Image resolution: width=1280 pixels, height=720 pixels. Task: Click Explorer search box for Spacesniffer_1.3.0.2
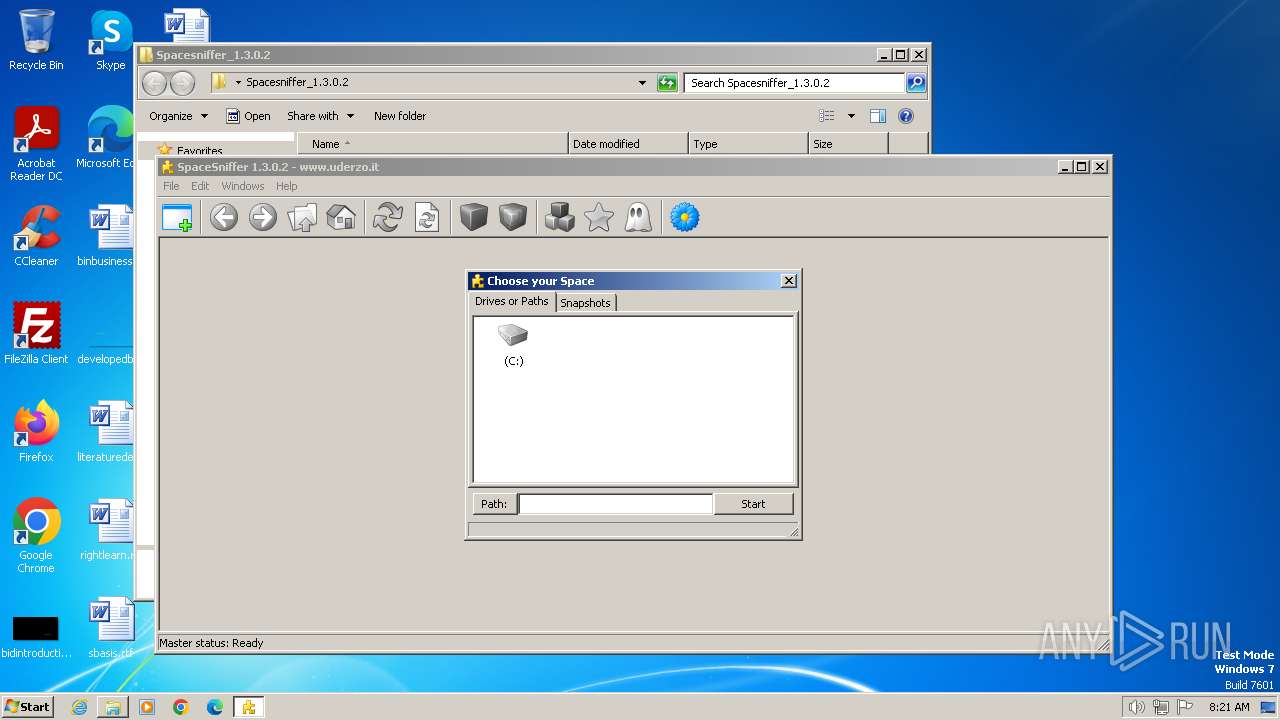[x=794, y=83]
